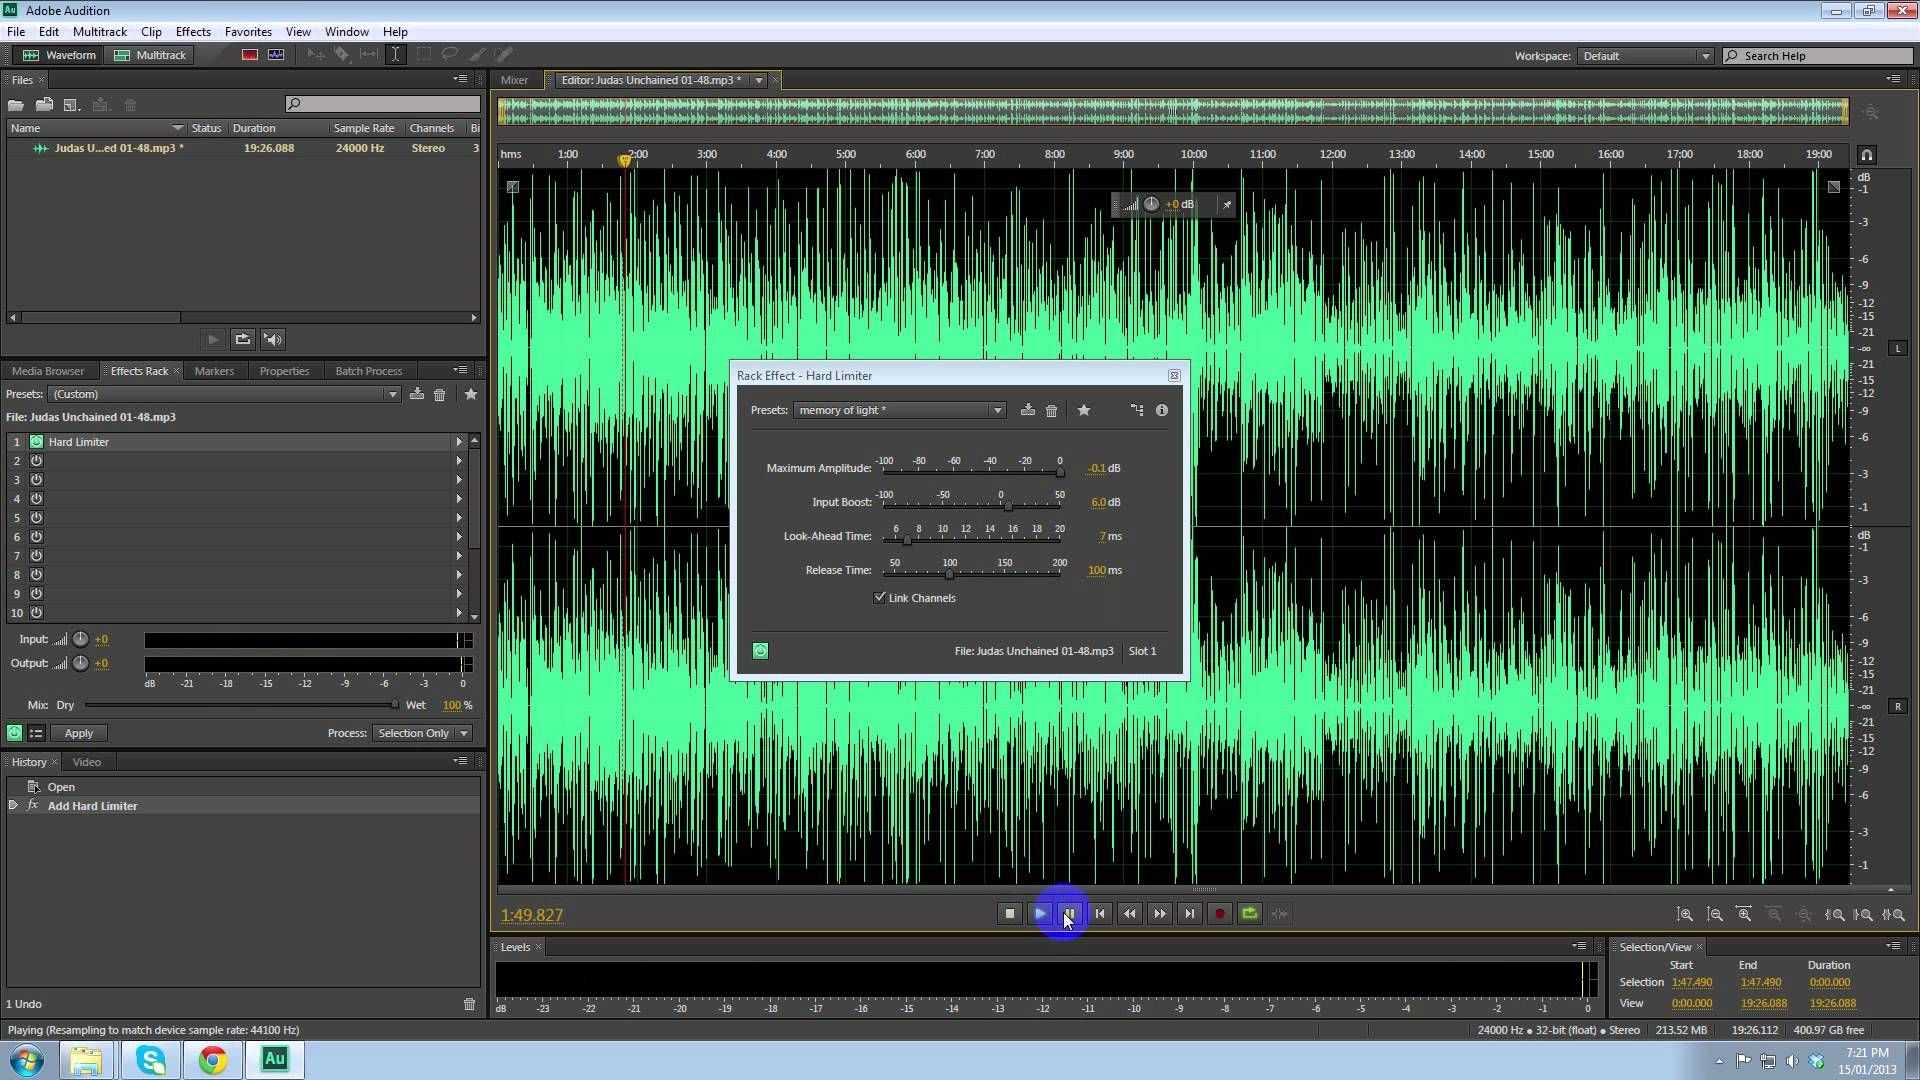1920x1080 pixels.
Task: Select Open entry in History panel
Action: pos(61,787)
